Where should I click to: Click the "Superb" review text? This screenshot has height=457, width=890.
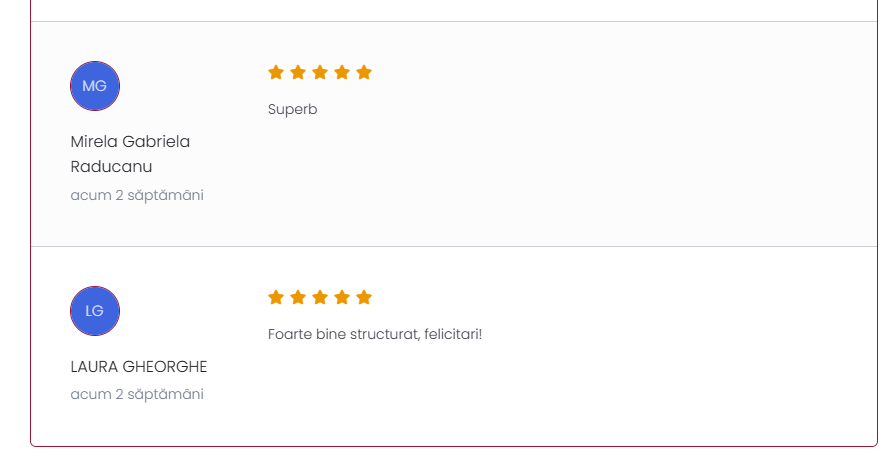pyautogui.click(x=292, y=109)
